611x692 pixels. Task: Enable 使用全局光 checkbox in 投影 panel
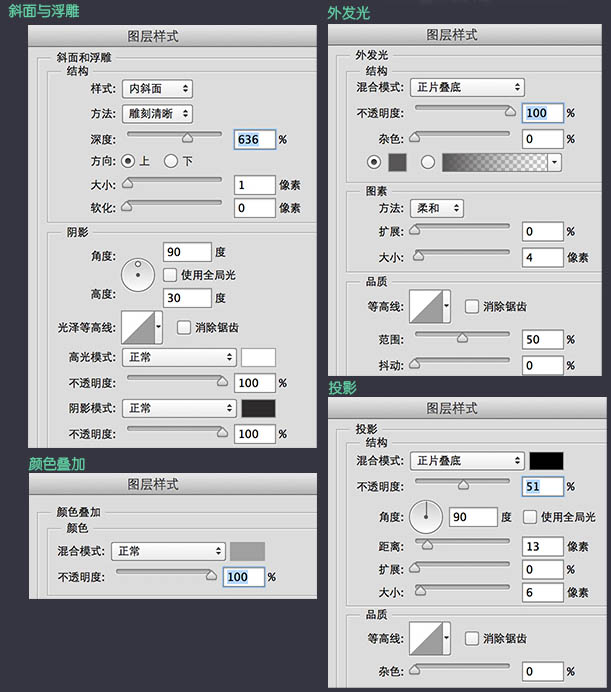(530, 517)
